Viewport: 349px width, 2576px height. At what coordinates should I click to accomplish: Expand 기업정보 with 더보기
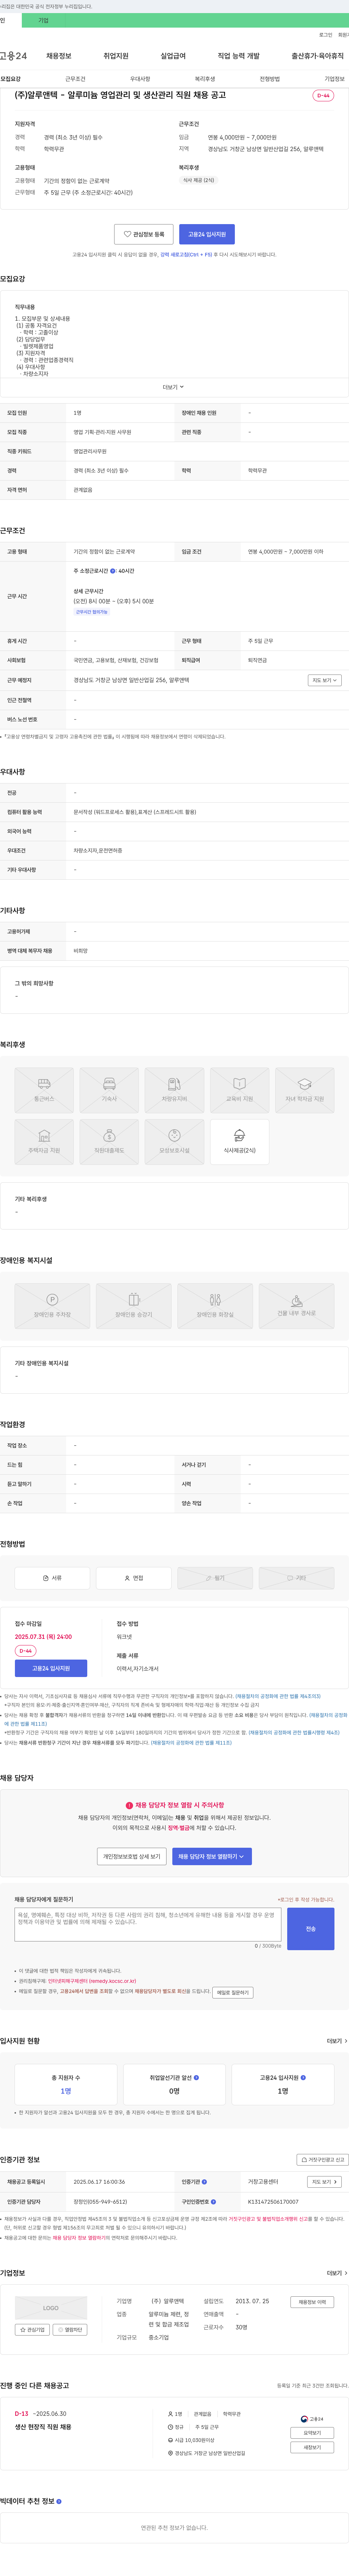point(337,2273)
